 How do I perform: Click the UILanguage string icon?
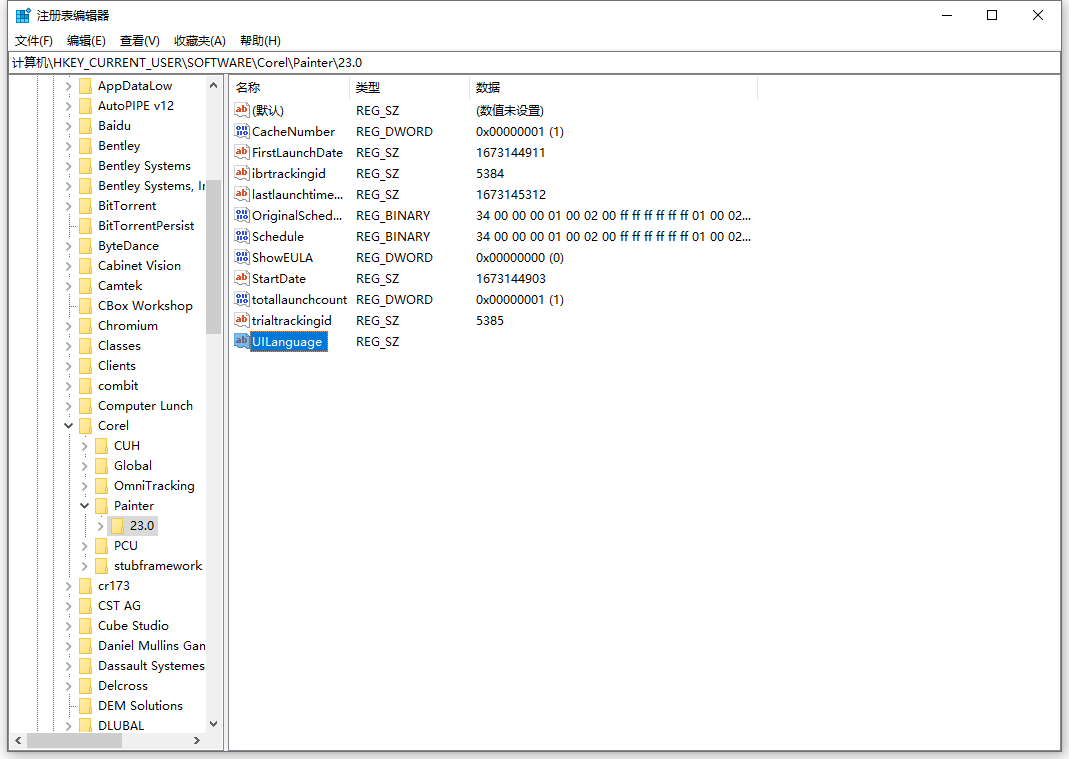(x=241, y=341)
